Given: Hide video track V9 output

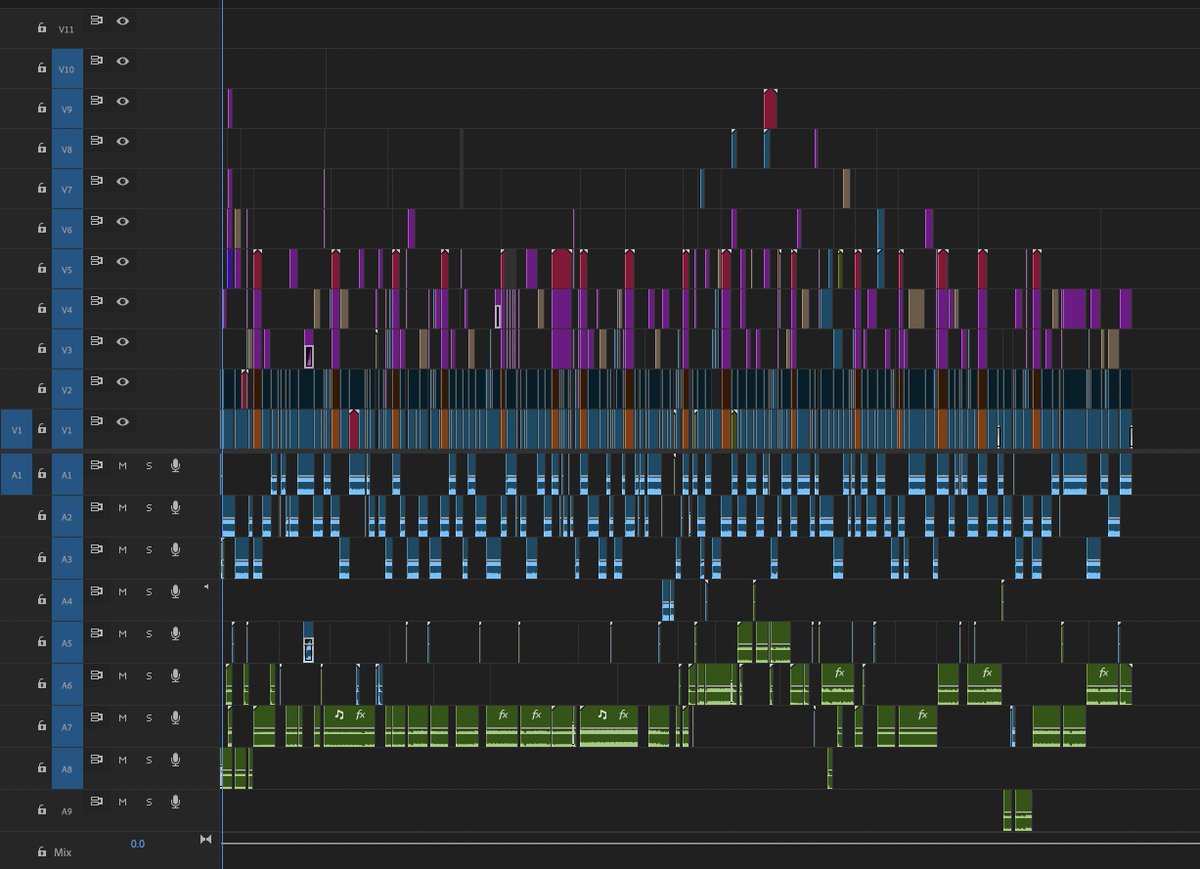Looking at the screenshot, I should coord(122,101).
